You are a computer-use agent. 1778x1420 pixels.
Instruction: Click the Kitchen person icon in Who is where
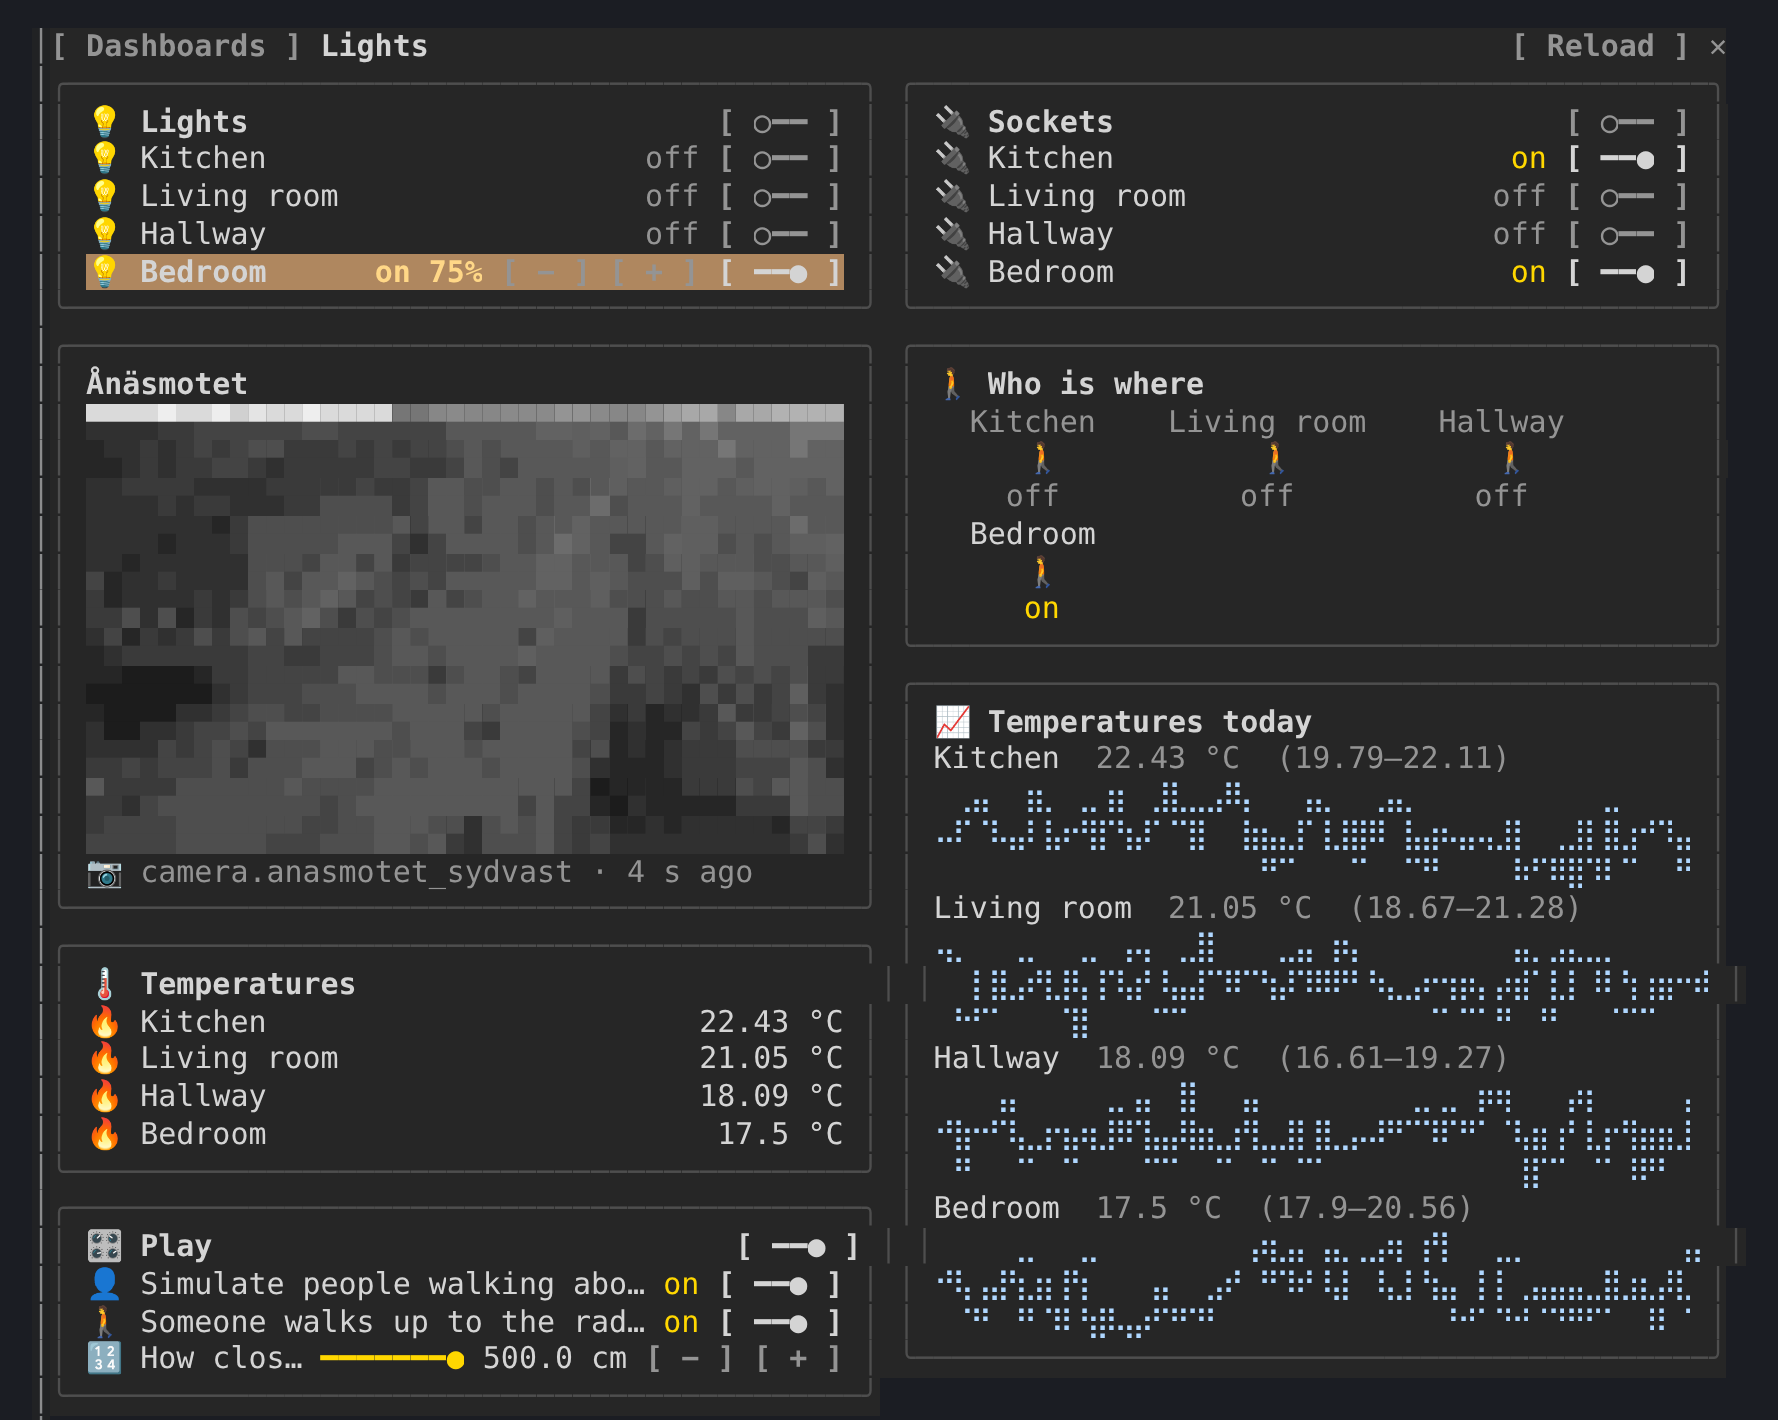click(x=1041, y=459)
